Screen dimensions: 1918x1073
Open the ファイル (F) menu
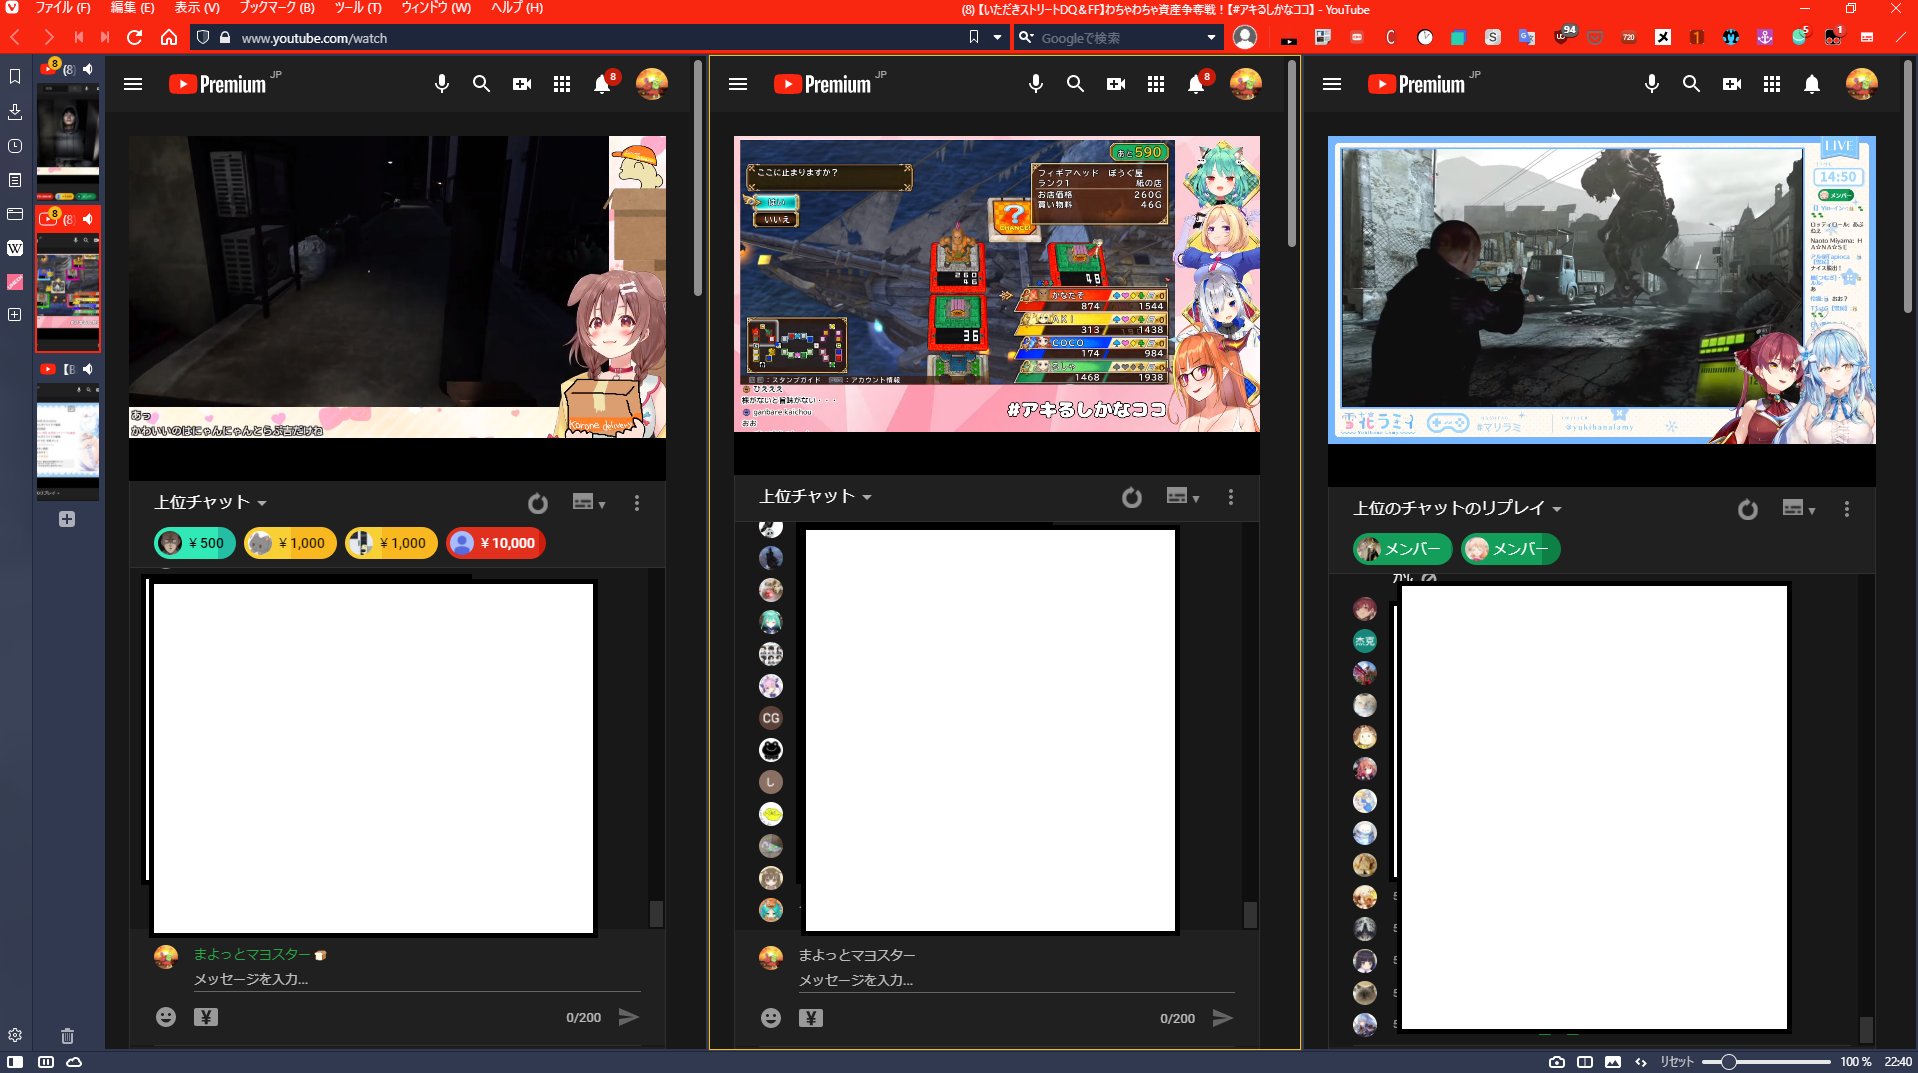[x=62, y=8]
